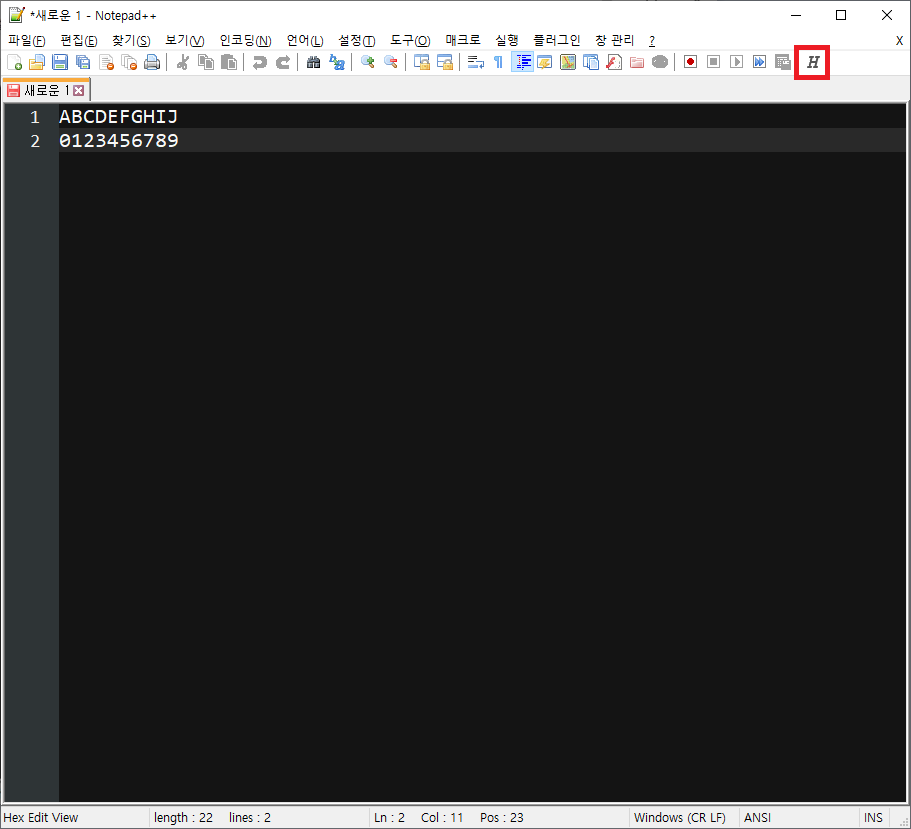This screenshot has height=829, width=911.
Task: Click the Paste toolbar icon
Action: pos(229,62)
